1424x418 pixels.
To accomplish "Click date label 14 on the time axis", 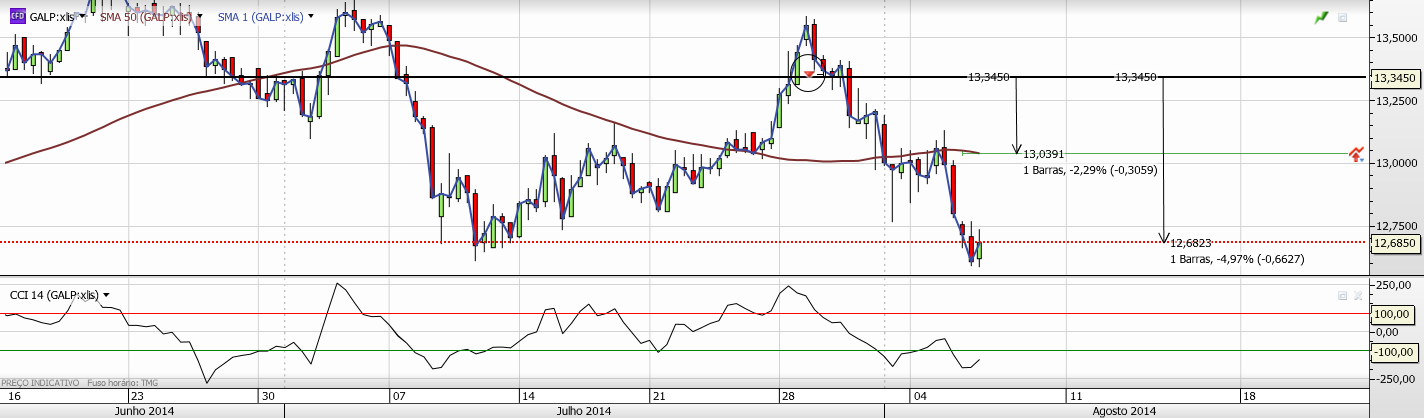I will (528, 395).
